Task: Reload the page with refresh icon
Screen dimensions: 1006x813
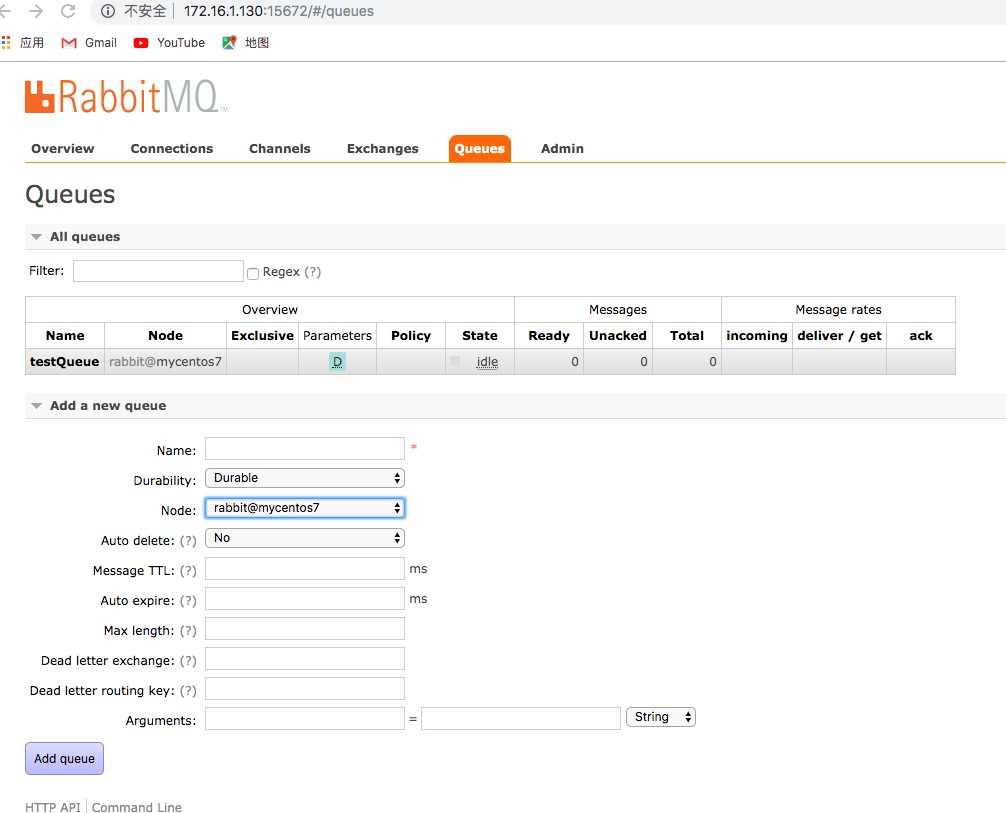Action: pyautogui.click(x=67, y=11)
